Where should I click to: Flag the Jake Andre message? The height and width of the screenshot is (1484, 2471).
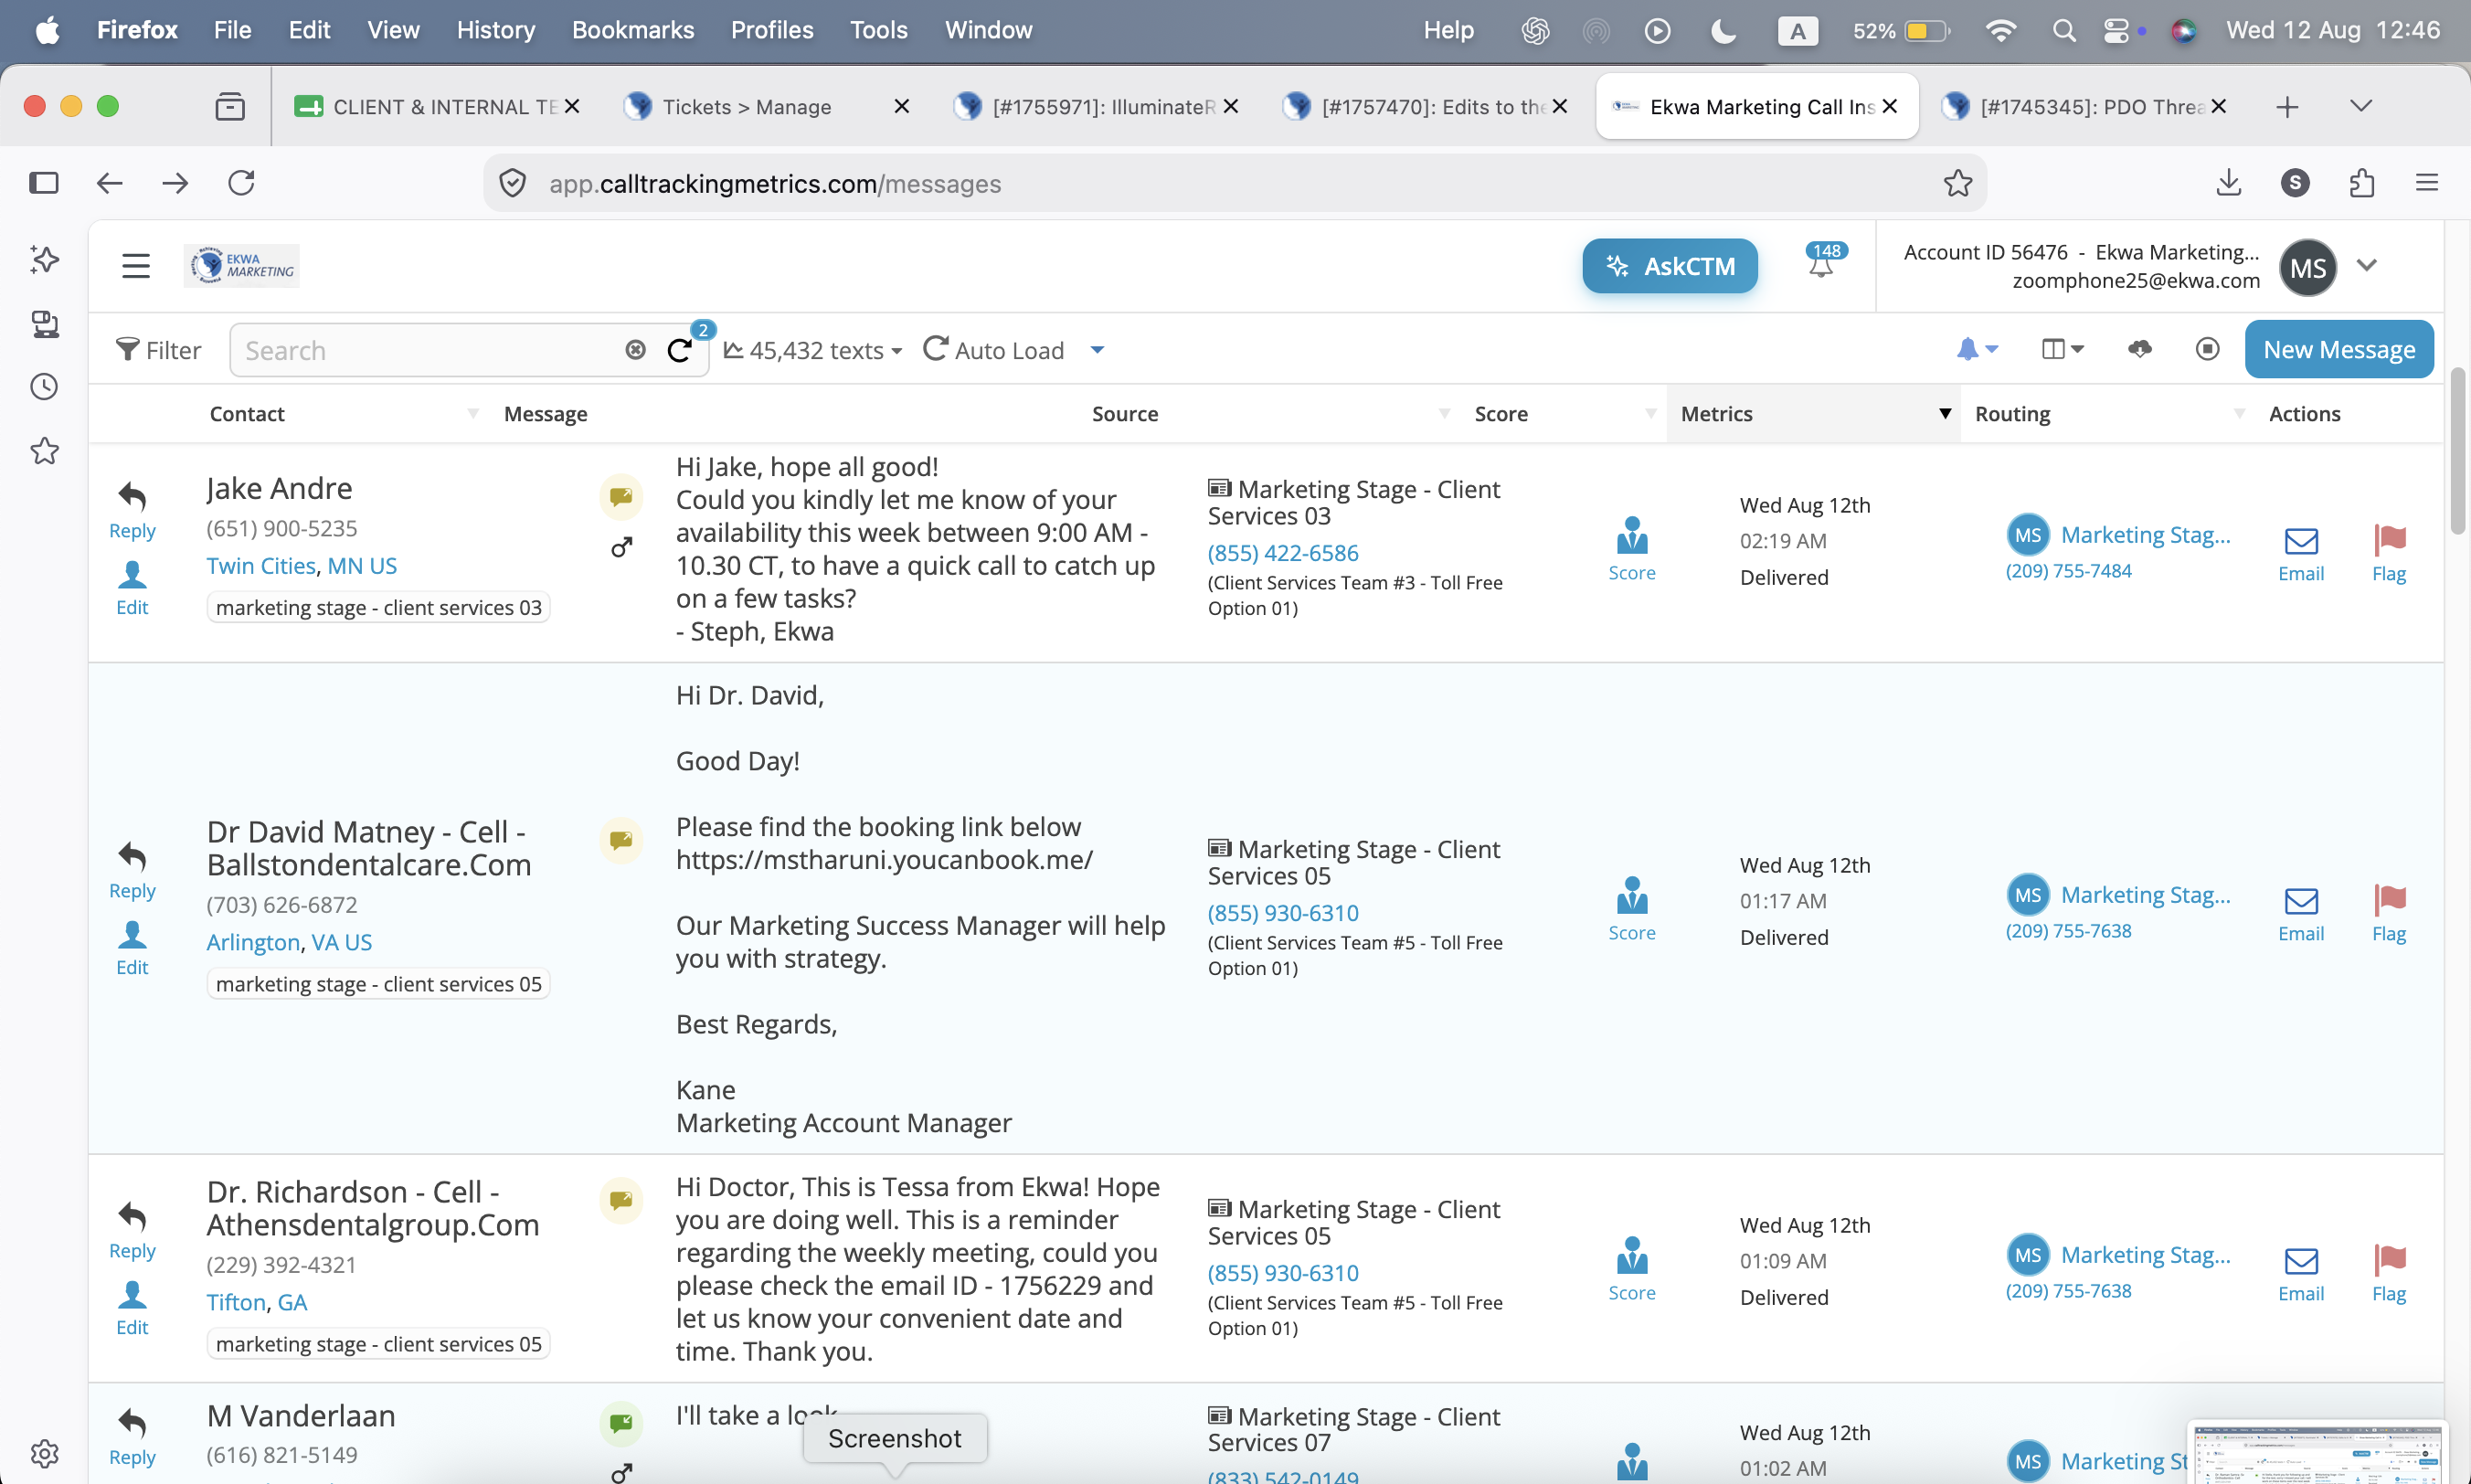point(2389,555)
